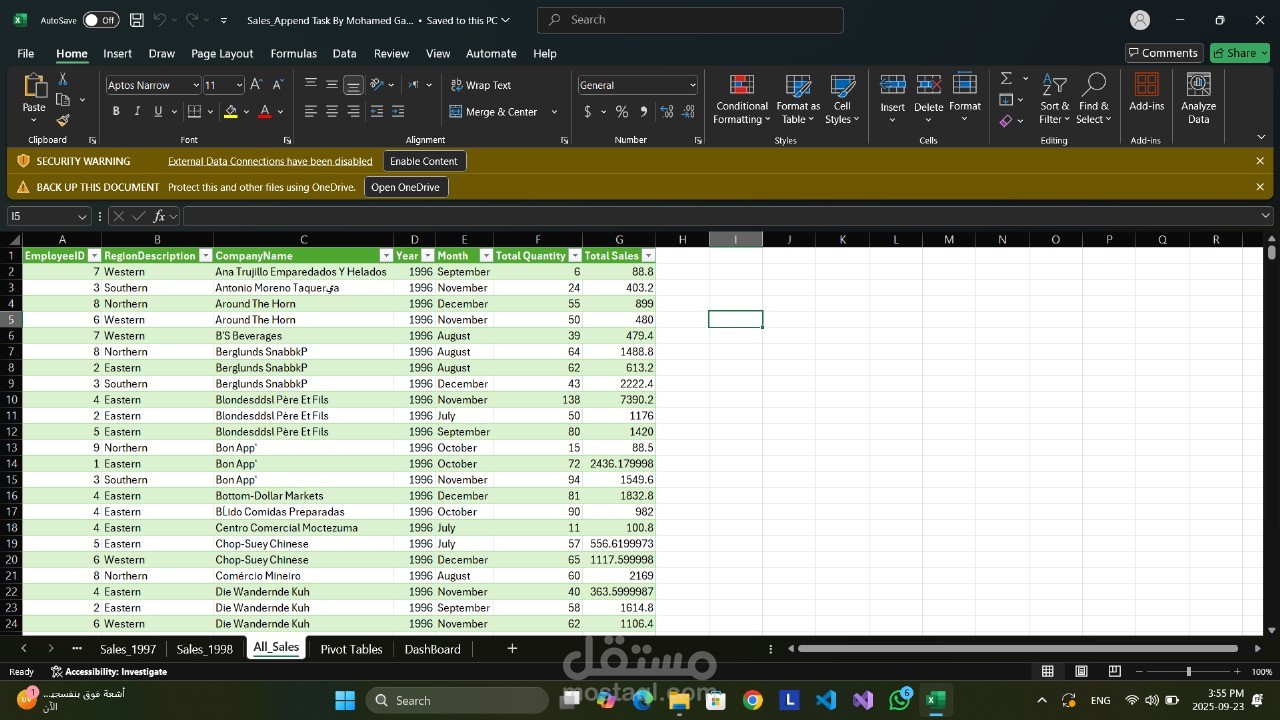
Task: Switch to the Pivot Tables sheet
Action: [x=351, y=649]
